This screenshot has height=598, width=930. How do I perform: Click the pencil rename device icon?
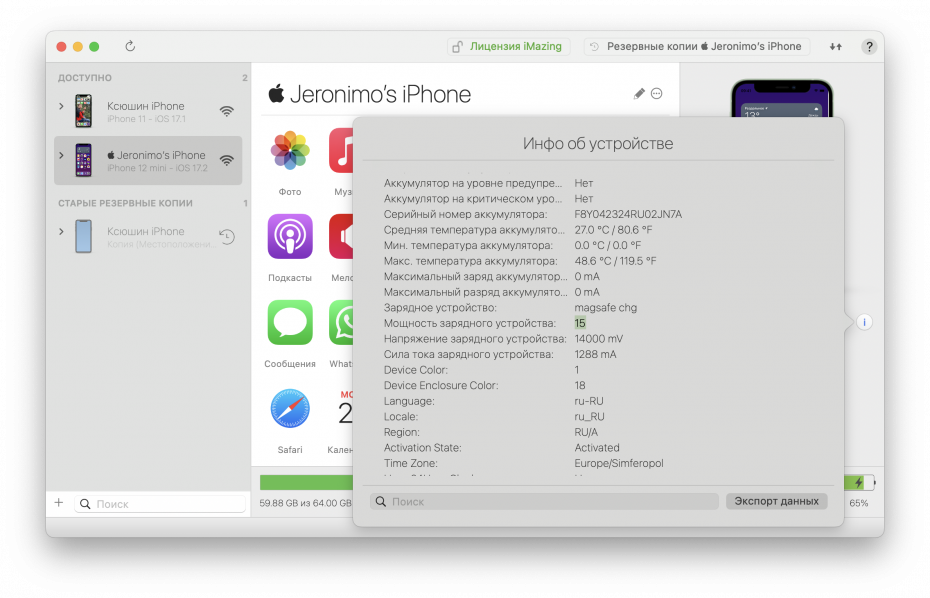click(x=639, y=94)
